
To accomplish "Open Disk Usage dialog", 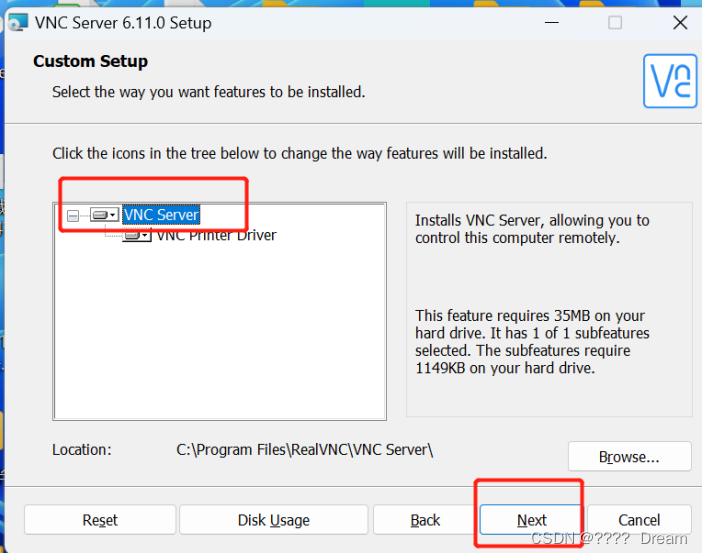I will pos(274,520).
